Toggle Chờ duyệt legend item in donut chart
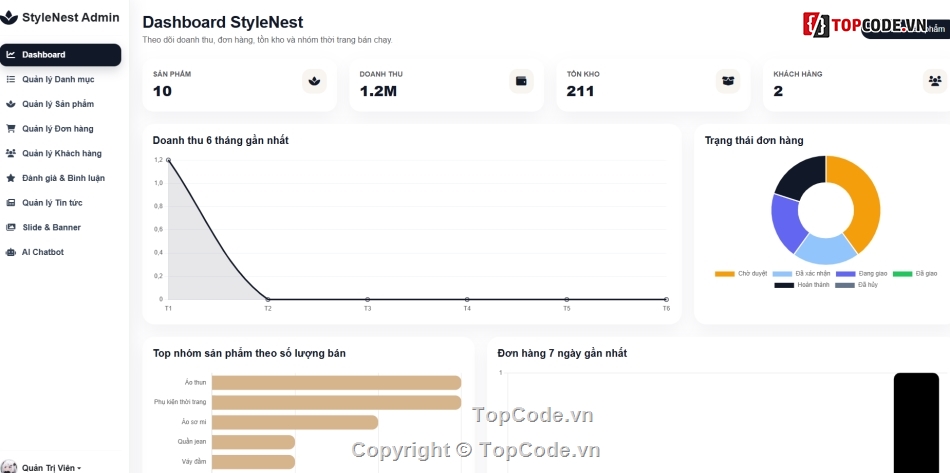The image size is (950, 473). pos(741,274)
